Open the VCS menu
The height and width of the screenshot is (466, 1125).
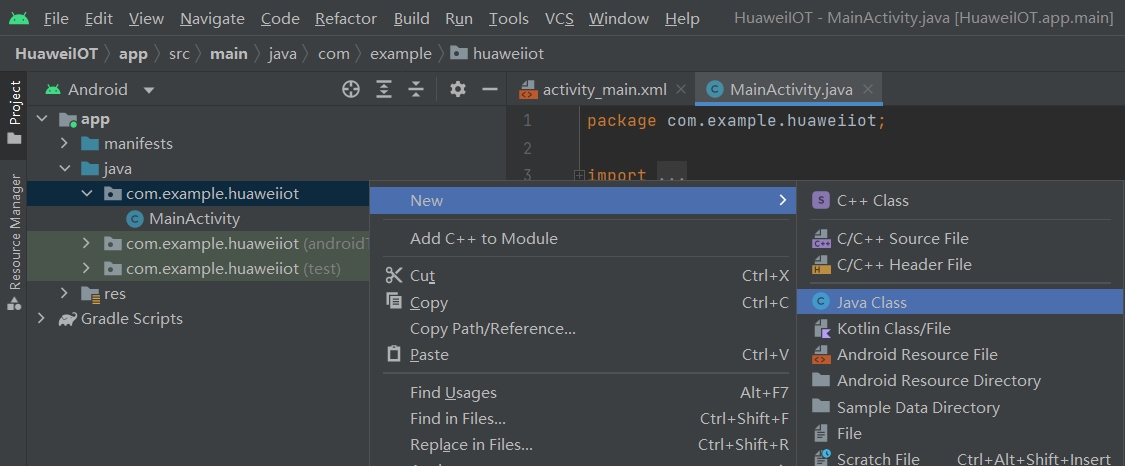559,19
